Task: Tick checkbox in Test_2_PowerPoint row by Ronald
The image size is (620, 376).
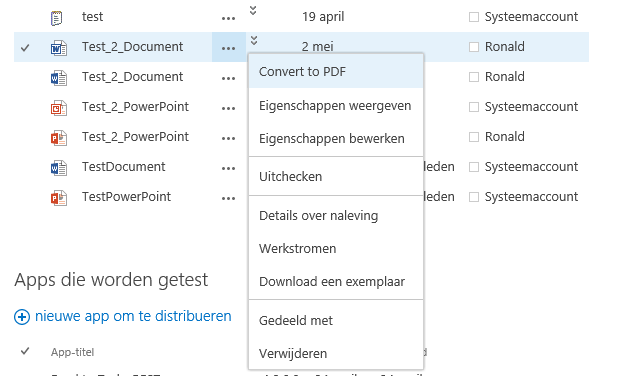Action: pyautogui.click(x=474, y=137)
